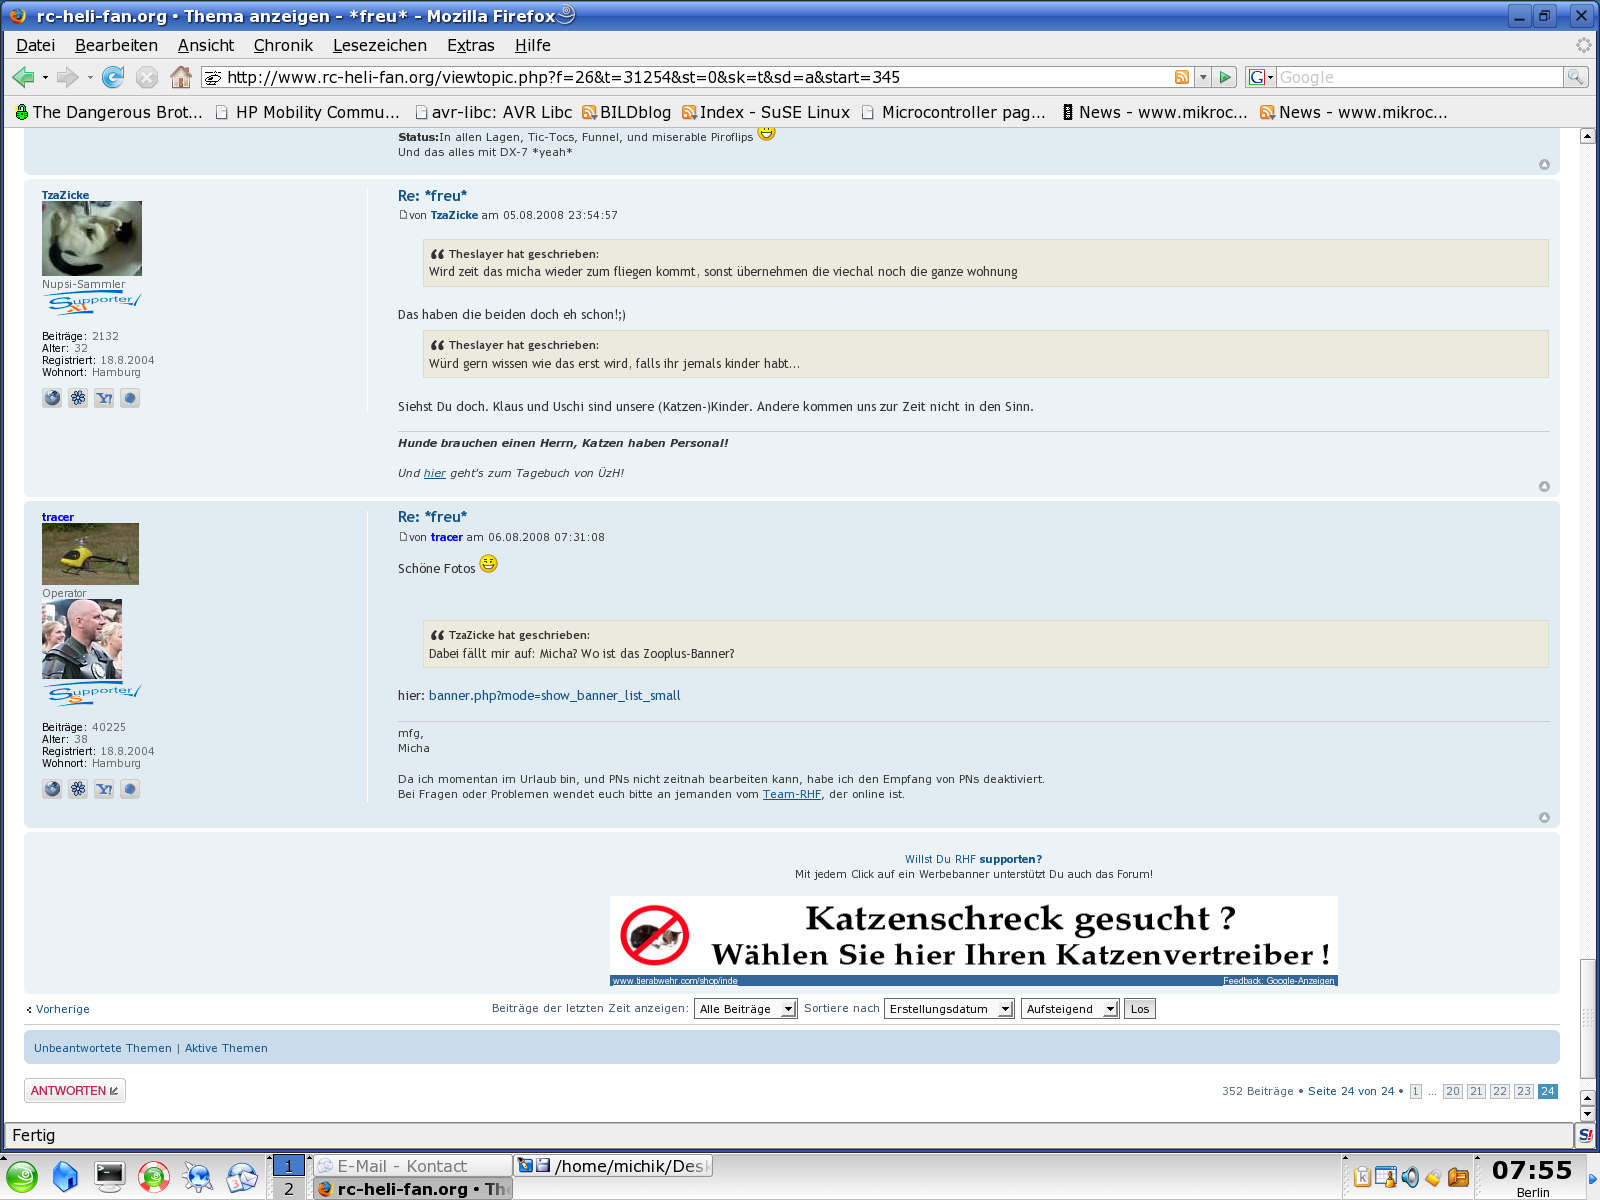
Task: Click the ANTWORTEN reply button
Action: click(x=75, y=1090)
